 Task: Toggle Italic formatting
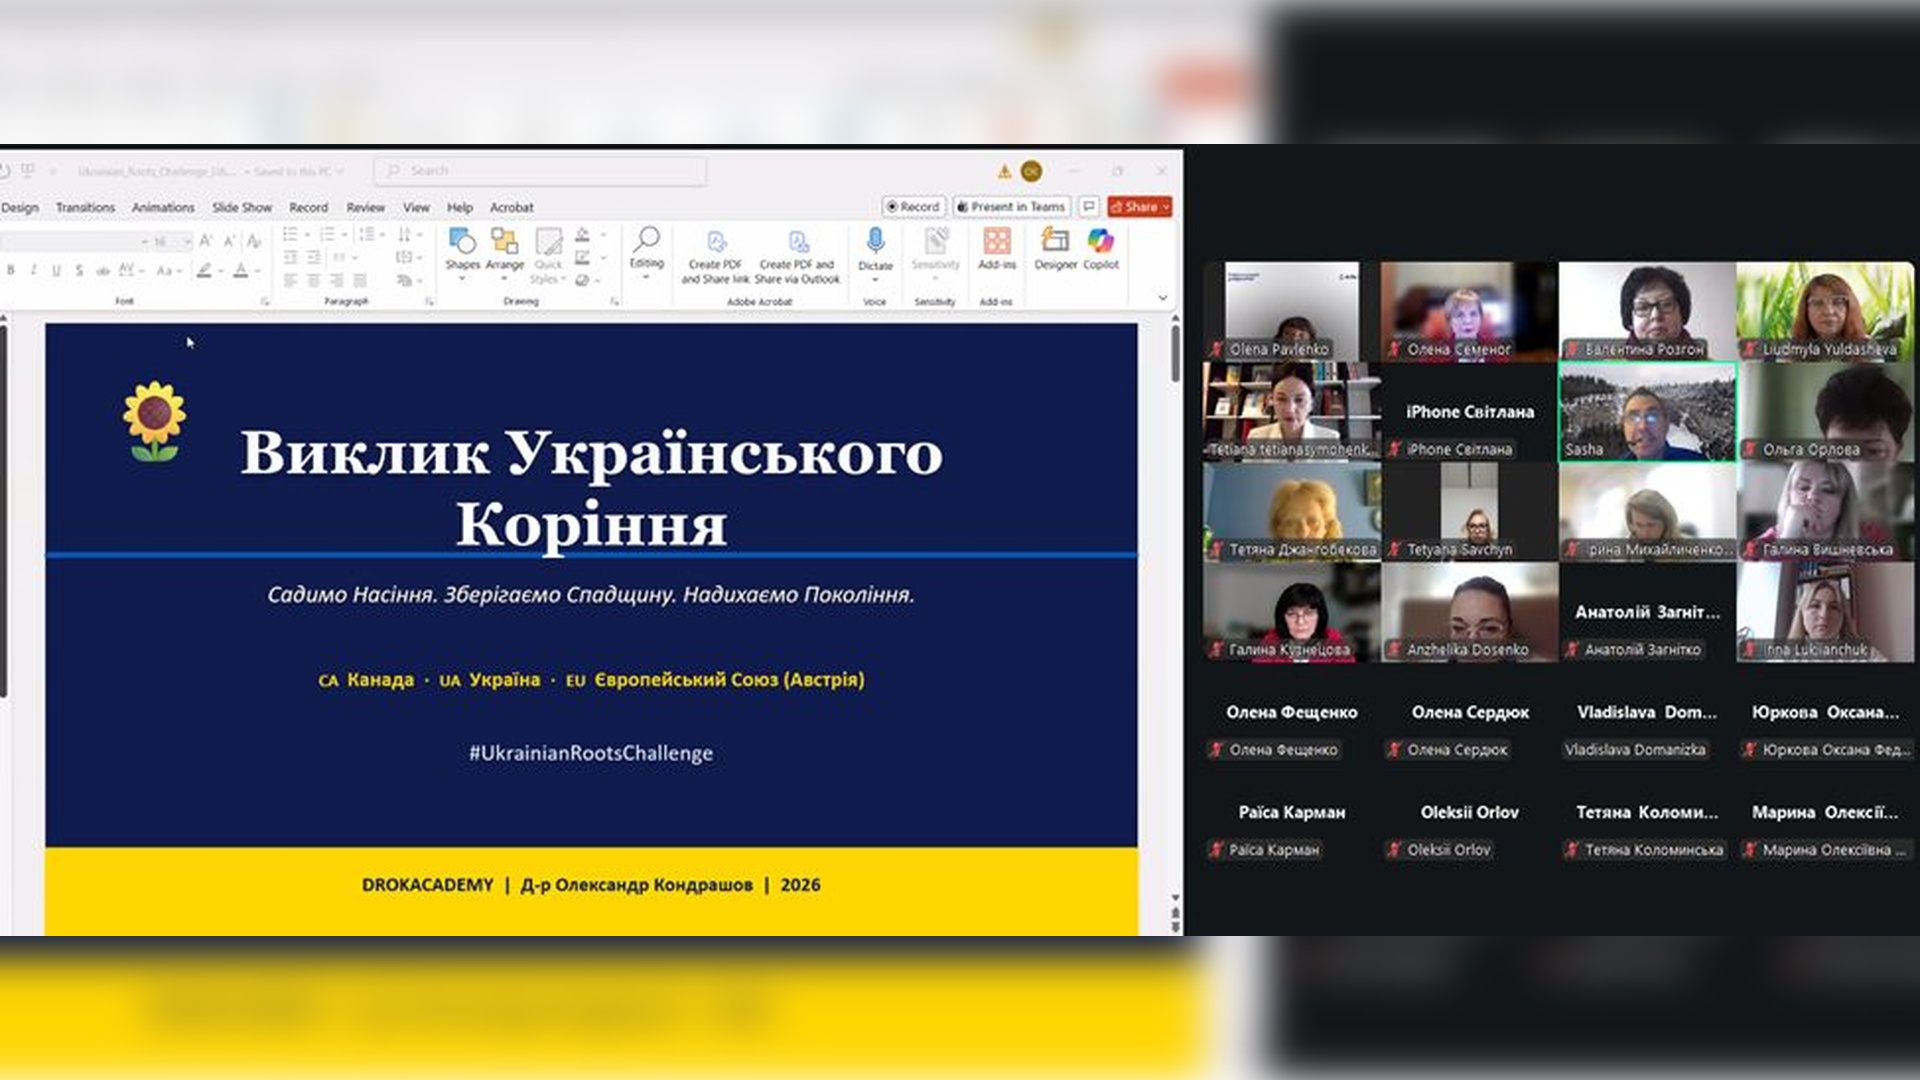tap(33, 270)
